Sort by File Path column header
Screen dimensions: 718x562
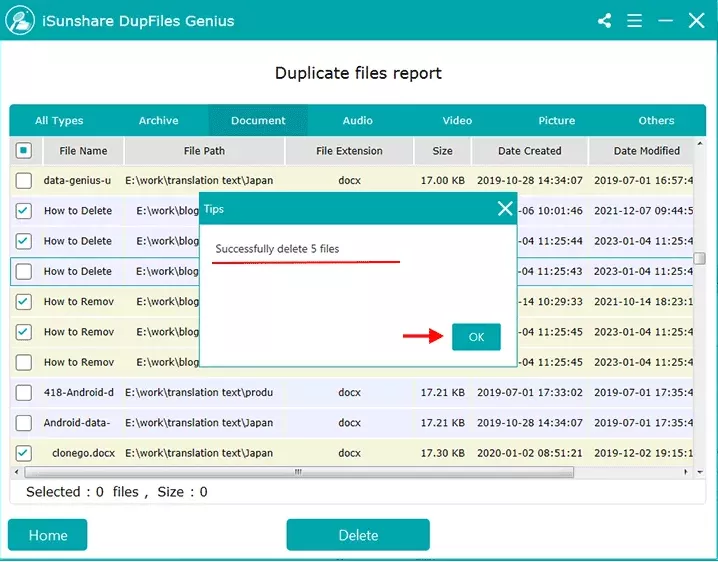pyautogui.click(x=204, y=151)
